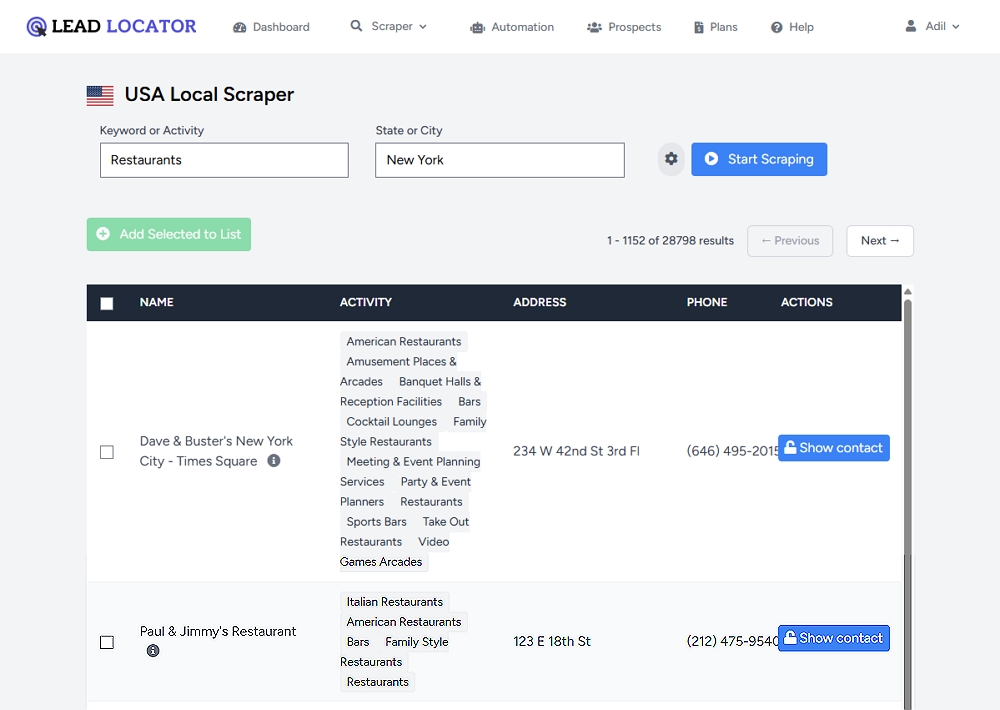This screenshot has height=710, width=1000.
Task: Click the user profile icon beside Adil
Action: click(x=911, y=26)
